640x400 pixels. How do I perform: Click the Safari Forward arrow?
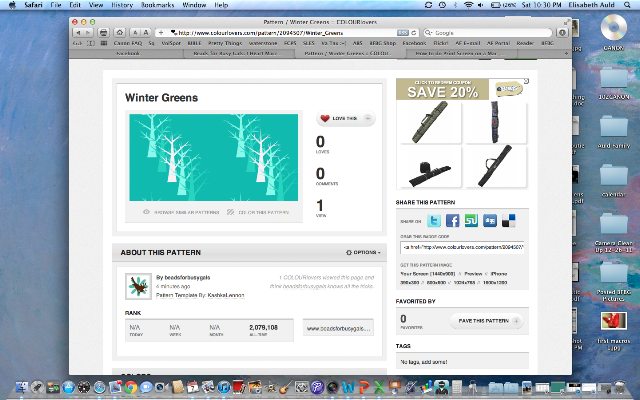(x=88, y=33)
